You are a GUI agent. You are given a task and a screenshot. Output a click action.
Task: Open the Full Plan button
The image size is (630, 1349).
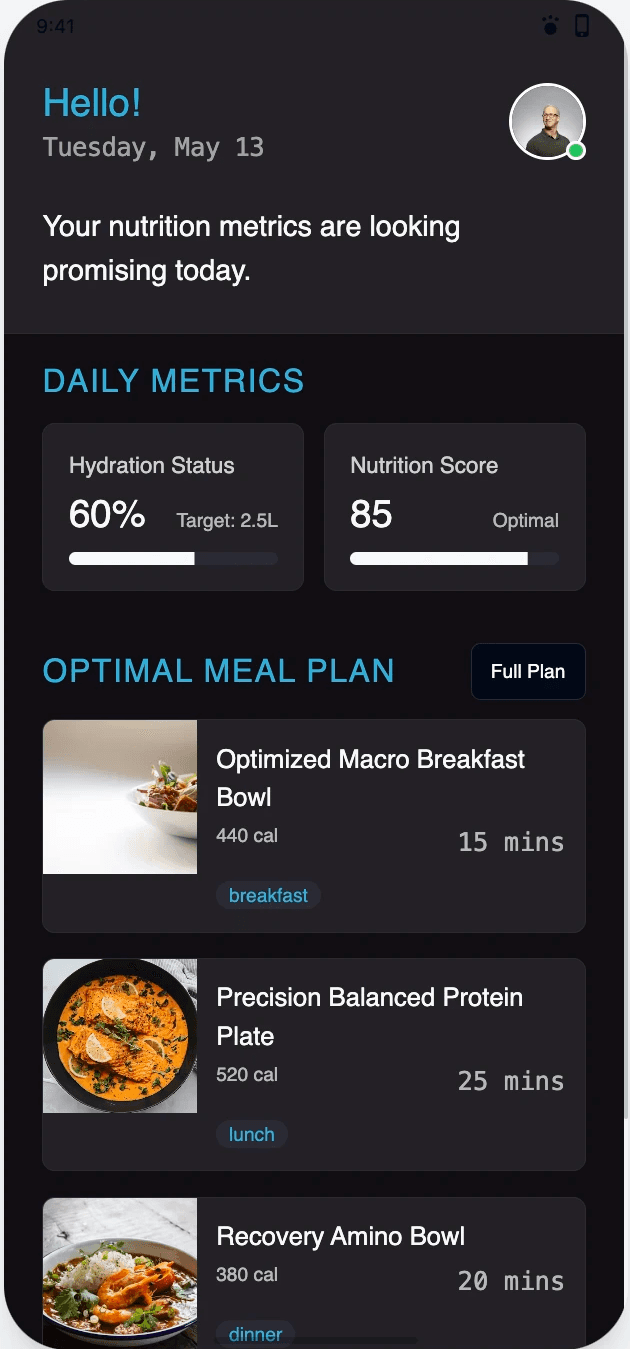click(x=528, y=671)
